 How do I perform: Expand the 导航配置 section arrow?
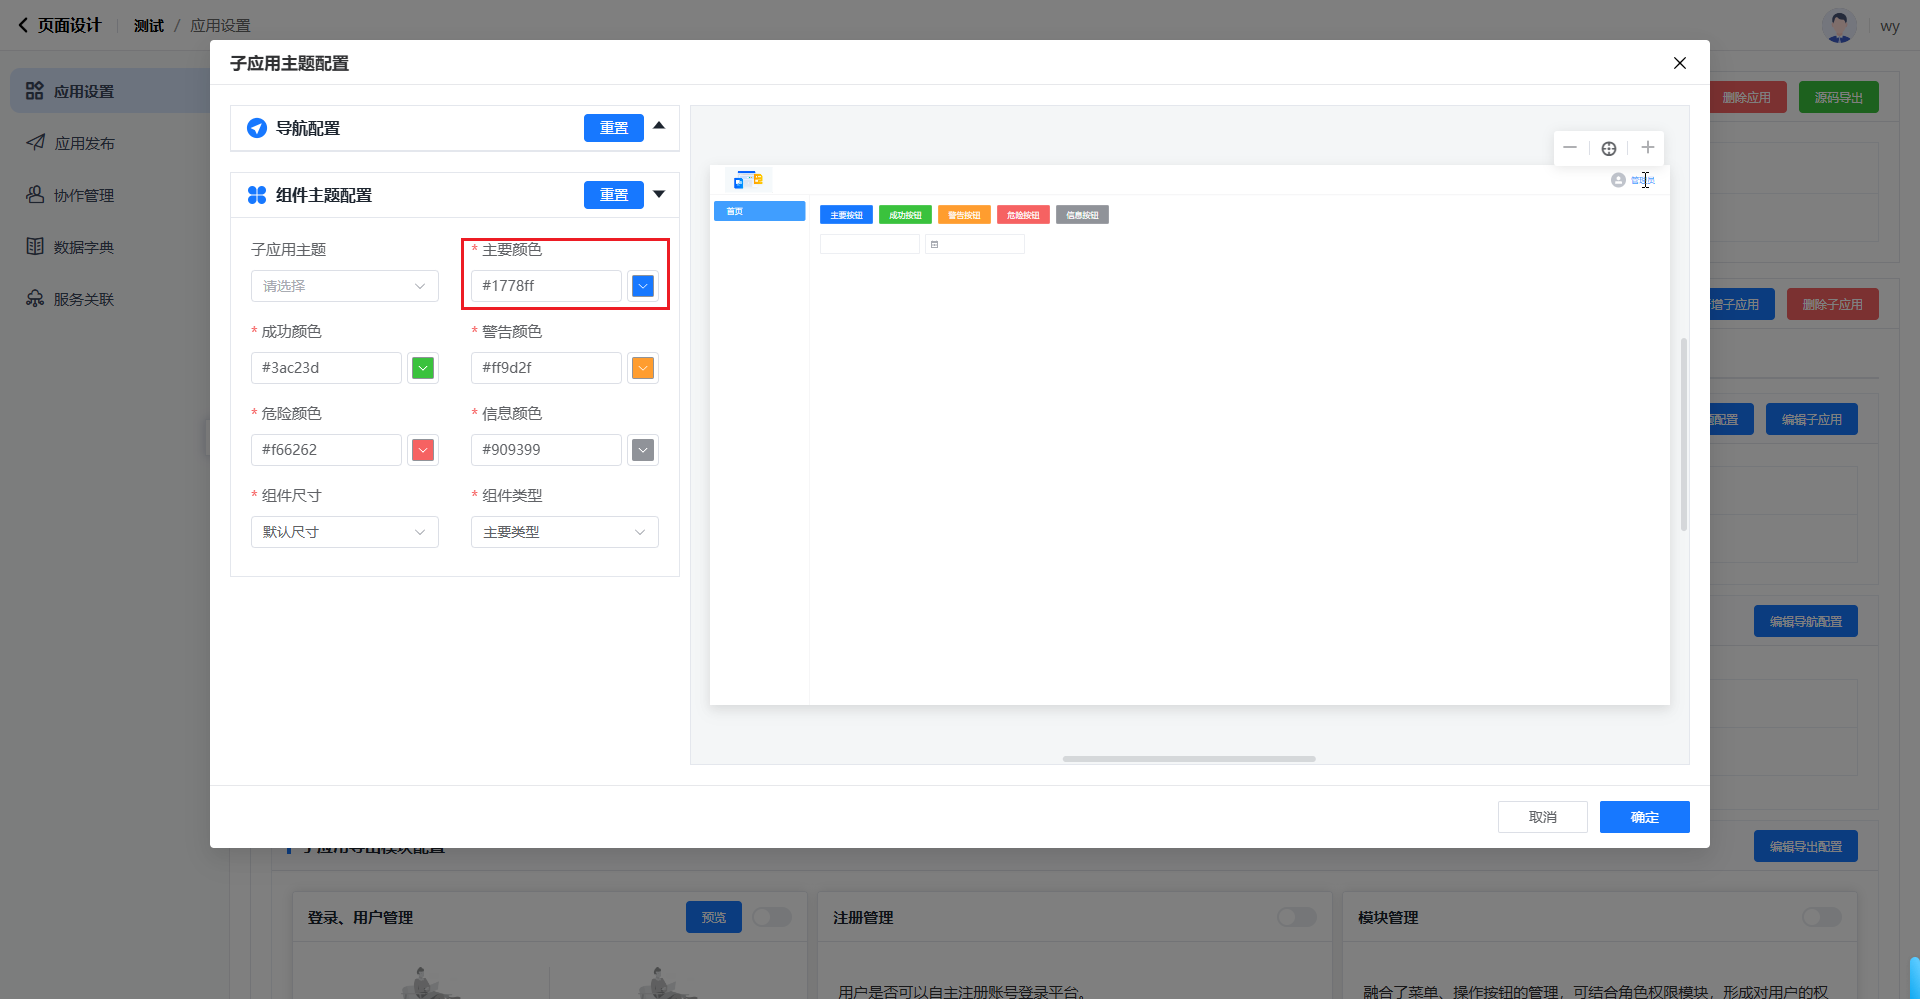point(659,126)
